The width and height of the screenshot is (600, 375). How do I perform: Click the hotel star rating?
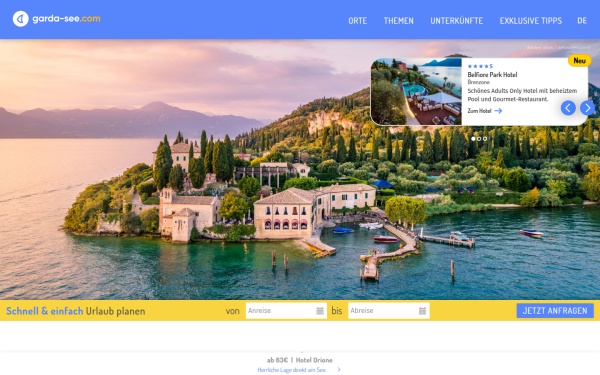(480, 66)
